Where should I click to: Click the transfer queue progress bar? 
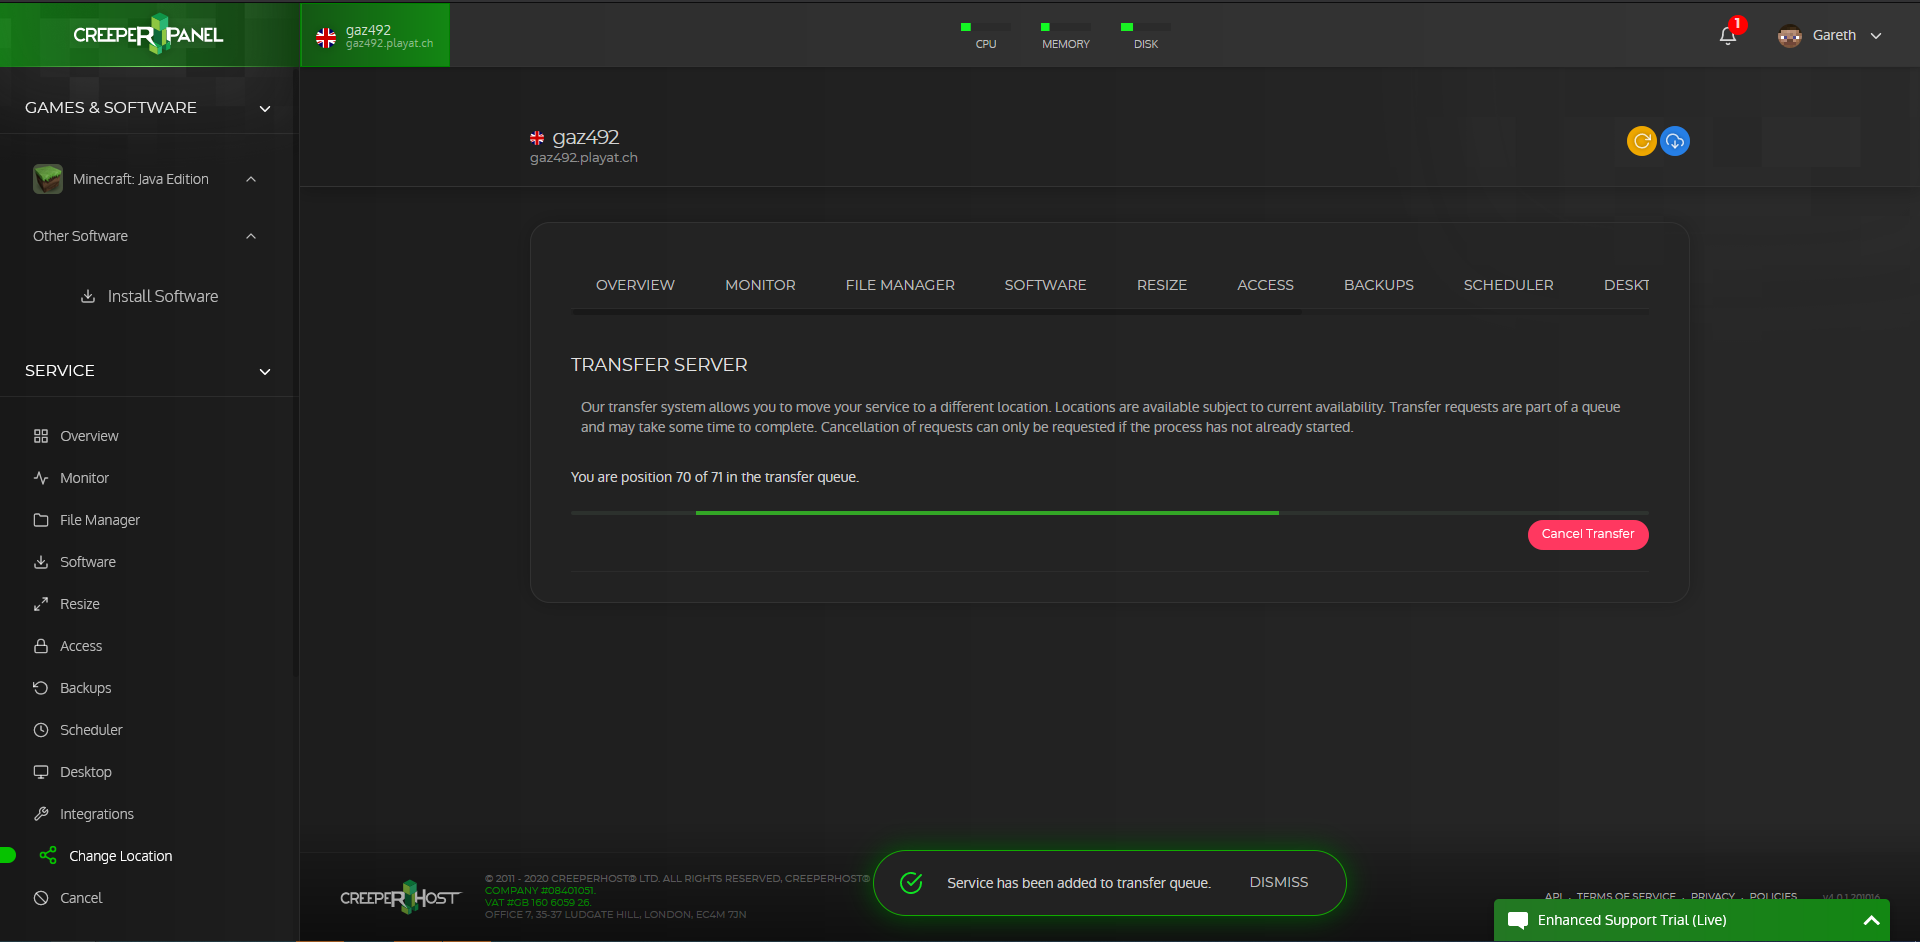coord(1109,513)
